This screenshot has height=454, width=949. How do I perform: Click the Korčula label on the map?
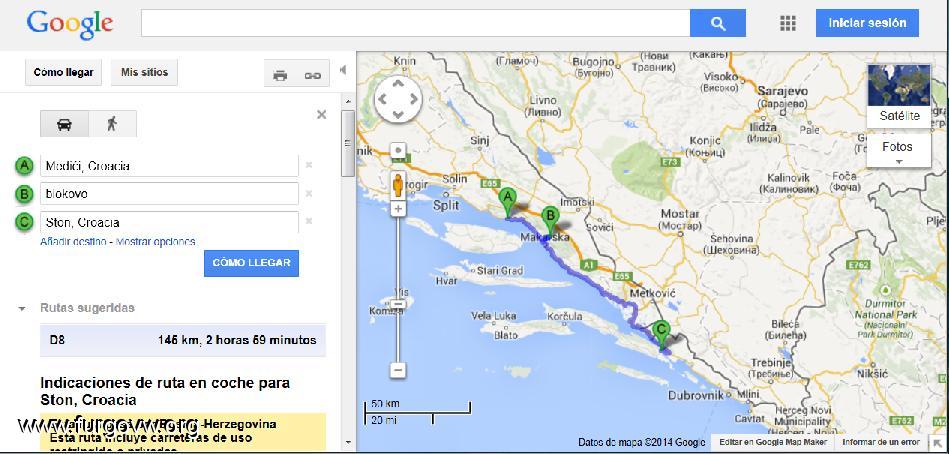click(564, 316)
